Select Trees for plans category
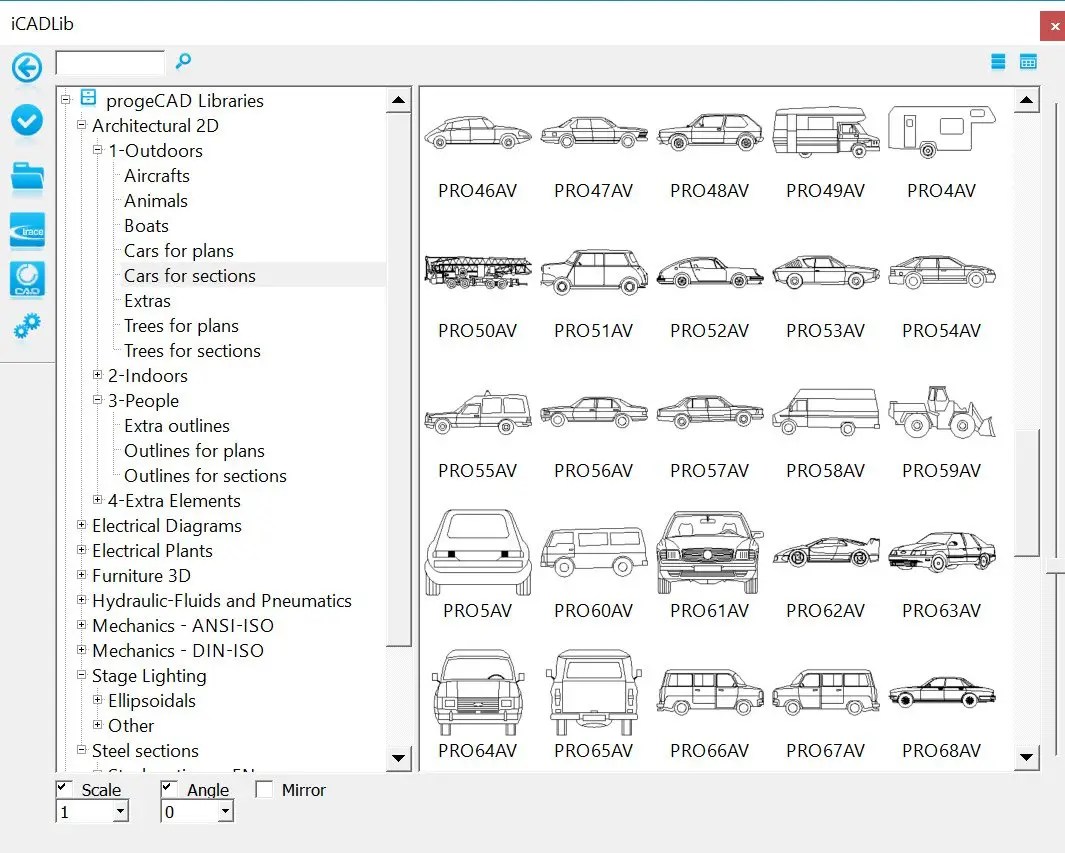The height and width of the screenshot is (853, 1065). tap(181, 326)
